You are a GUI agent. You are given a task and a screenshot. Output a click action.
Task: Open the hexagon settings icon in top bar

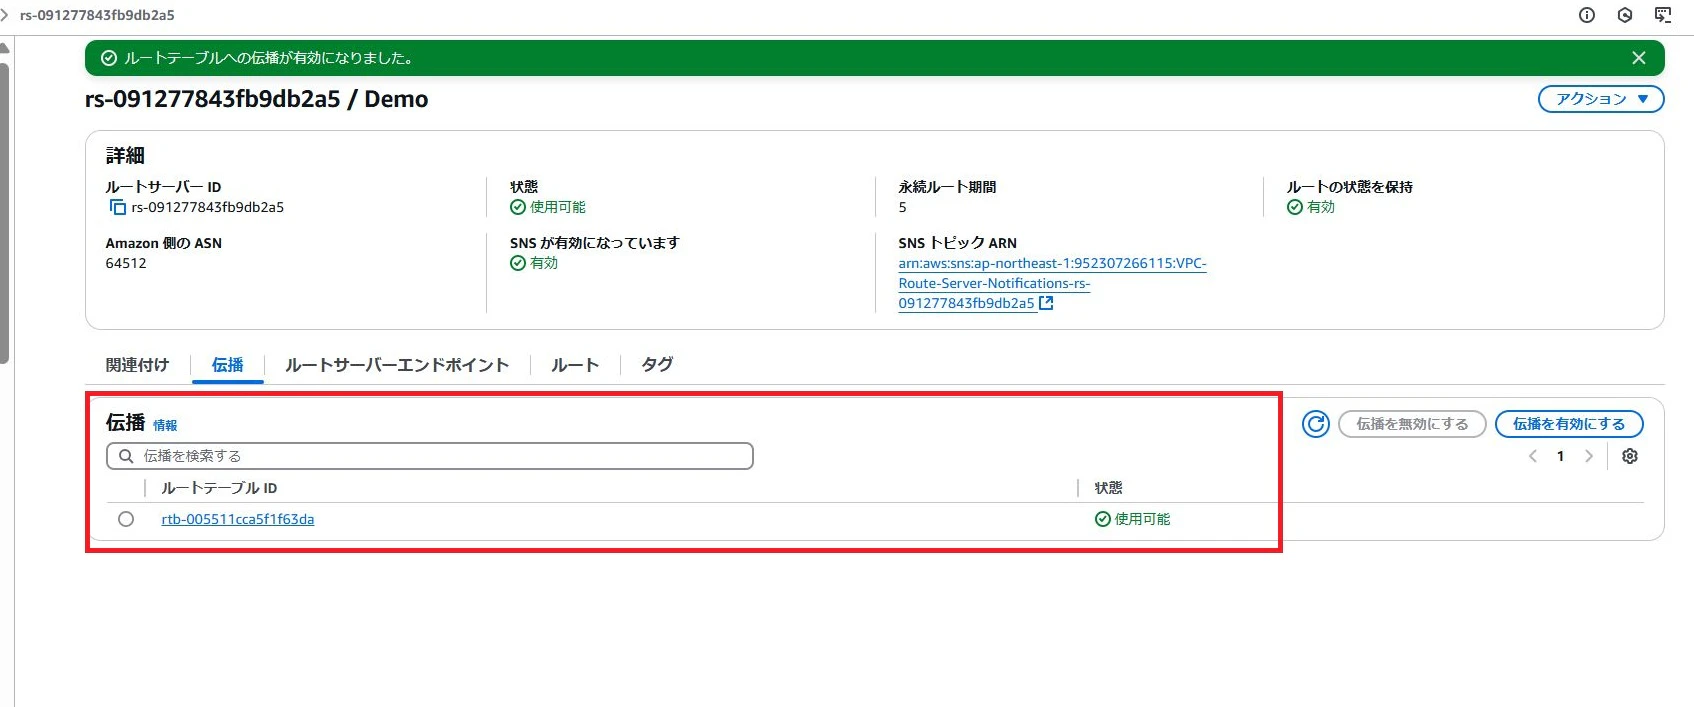(1625, 15)
